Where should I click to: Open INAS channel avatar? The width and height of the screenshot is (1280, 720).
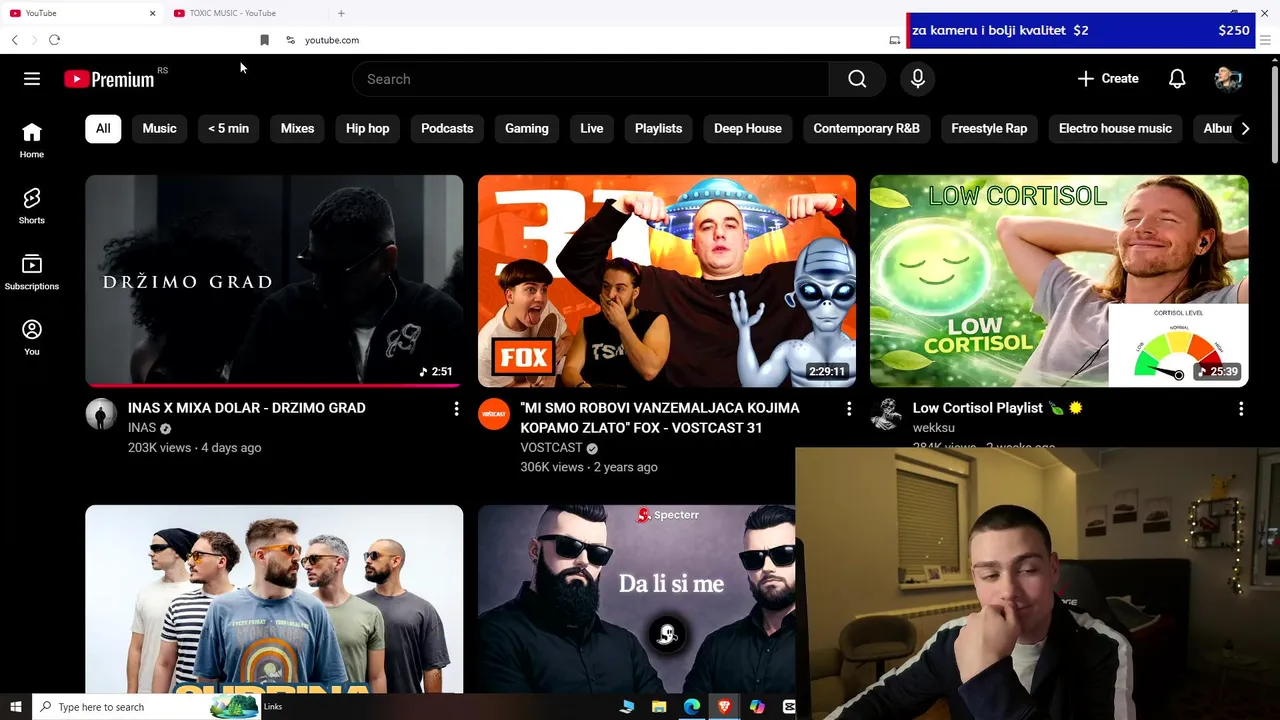coord(101,414)
